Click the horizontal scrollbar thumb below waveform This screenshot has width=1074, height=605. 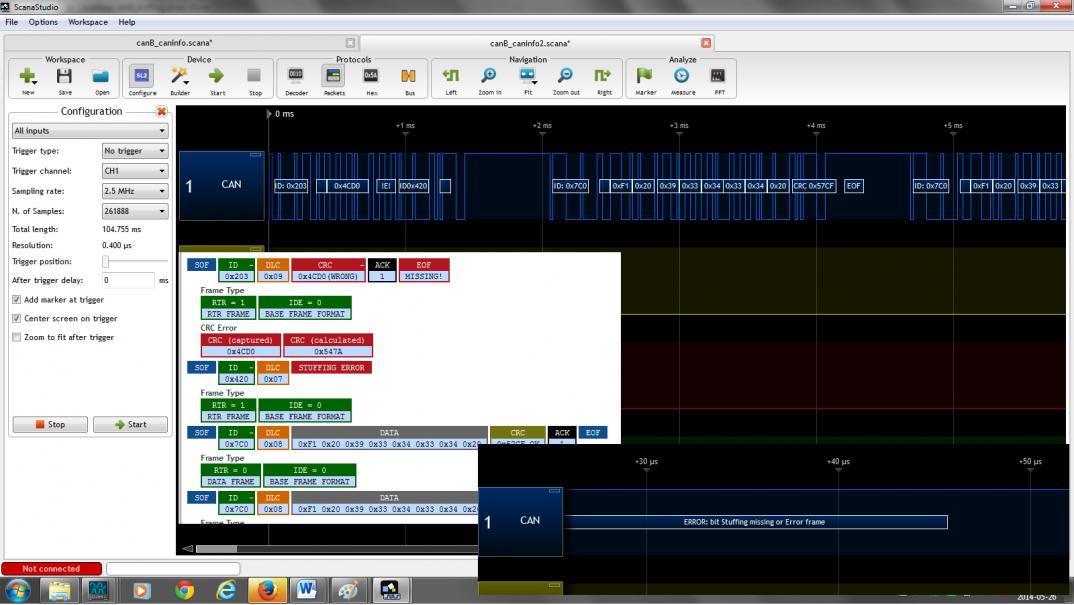coord(216,549)
